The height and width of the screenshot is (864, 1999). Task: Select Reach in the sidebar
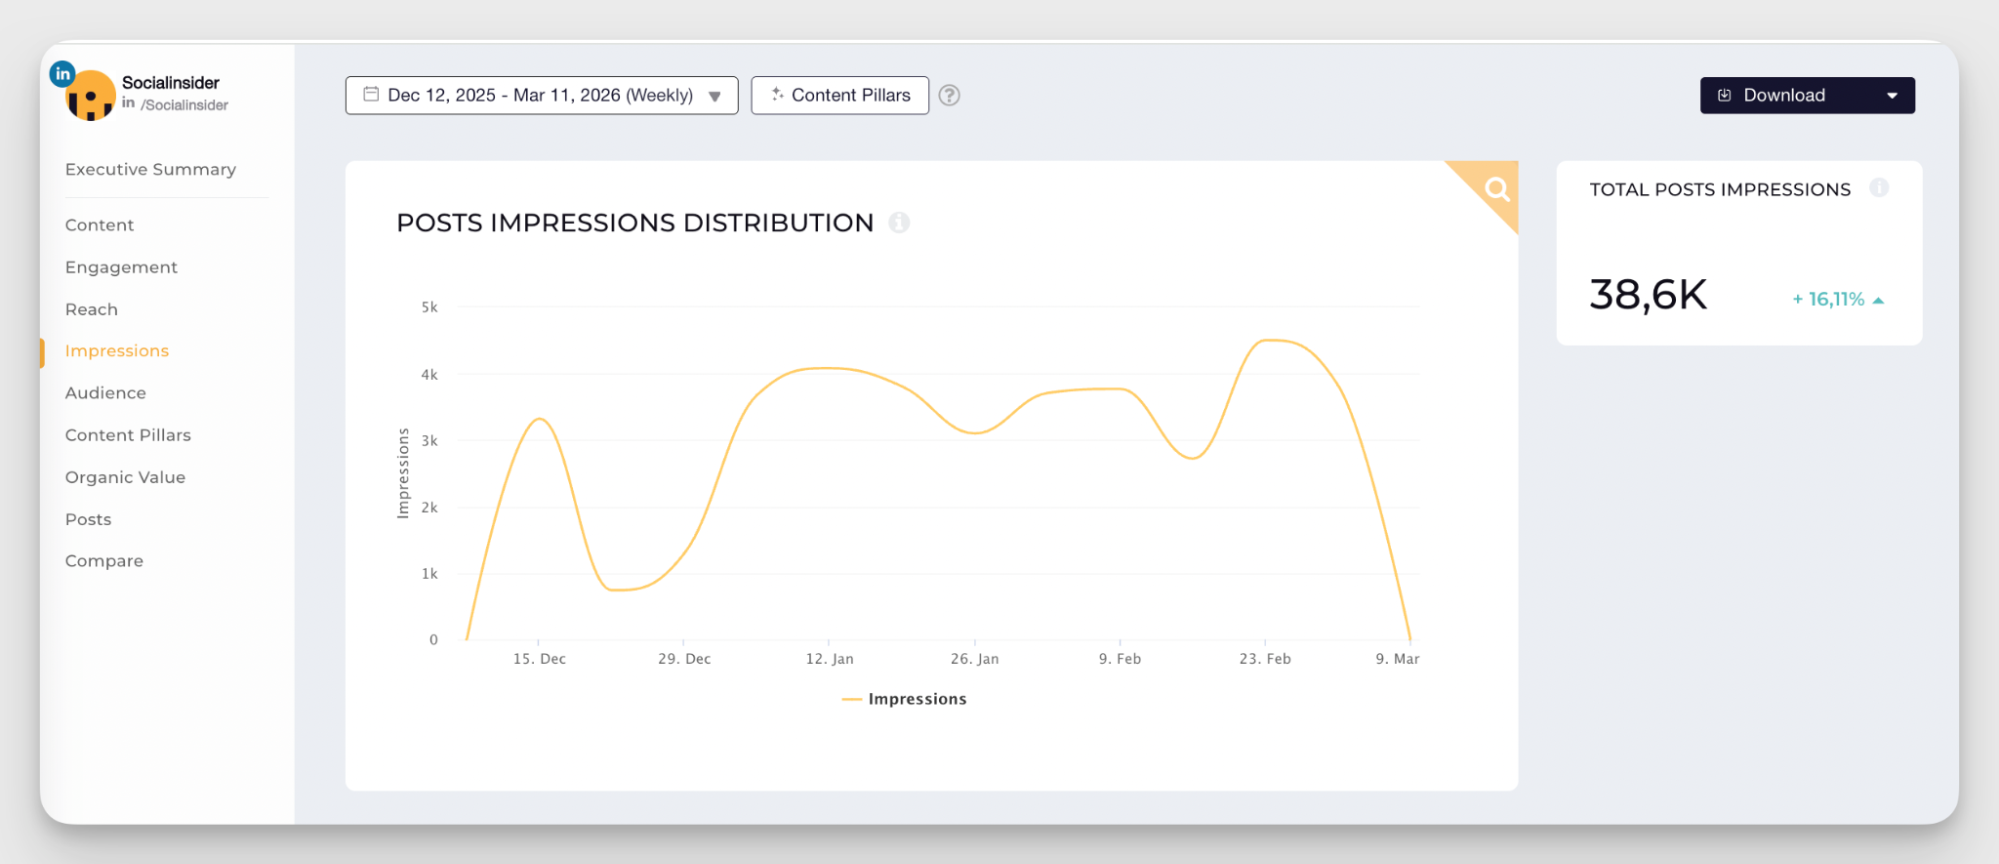coord(91,309)
